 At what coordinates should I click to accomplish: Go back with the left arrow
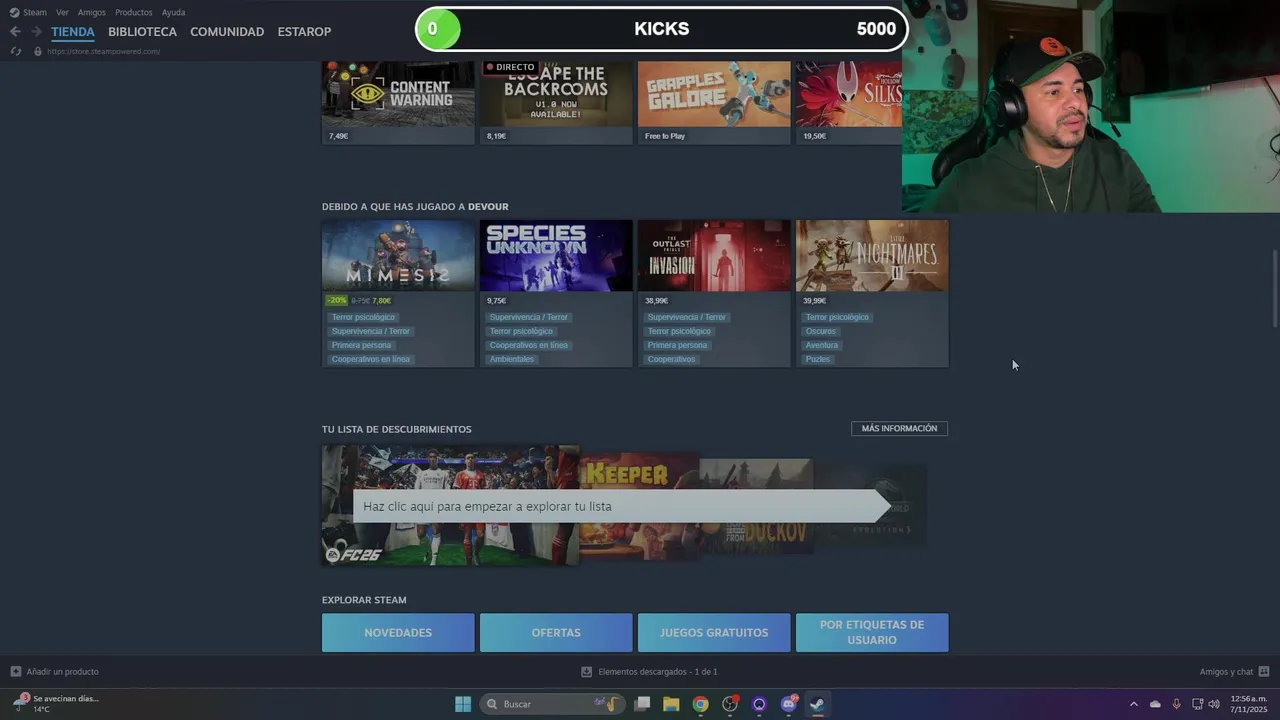15,32
